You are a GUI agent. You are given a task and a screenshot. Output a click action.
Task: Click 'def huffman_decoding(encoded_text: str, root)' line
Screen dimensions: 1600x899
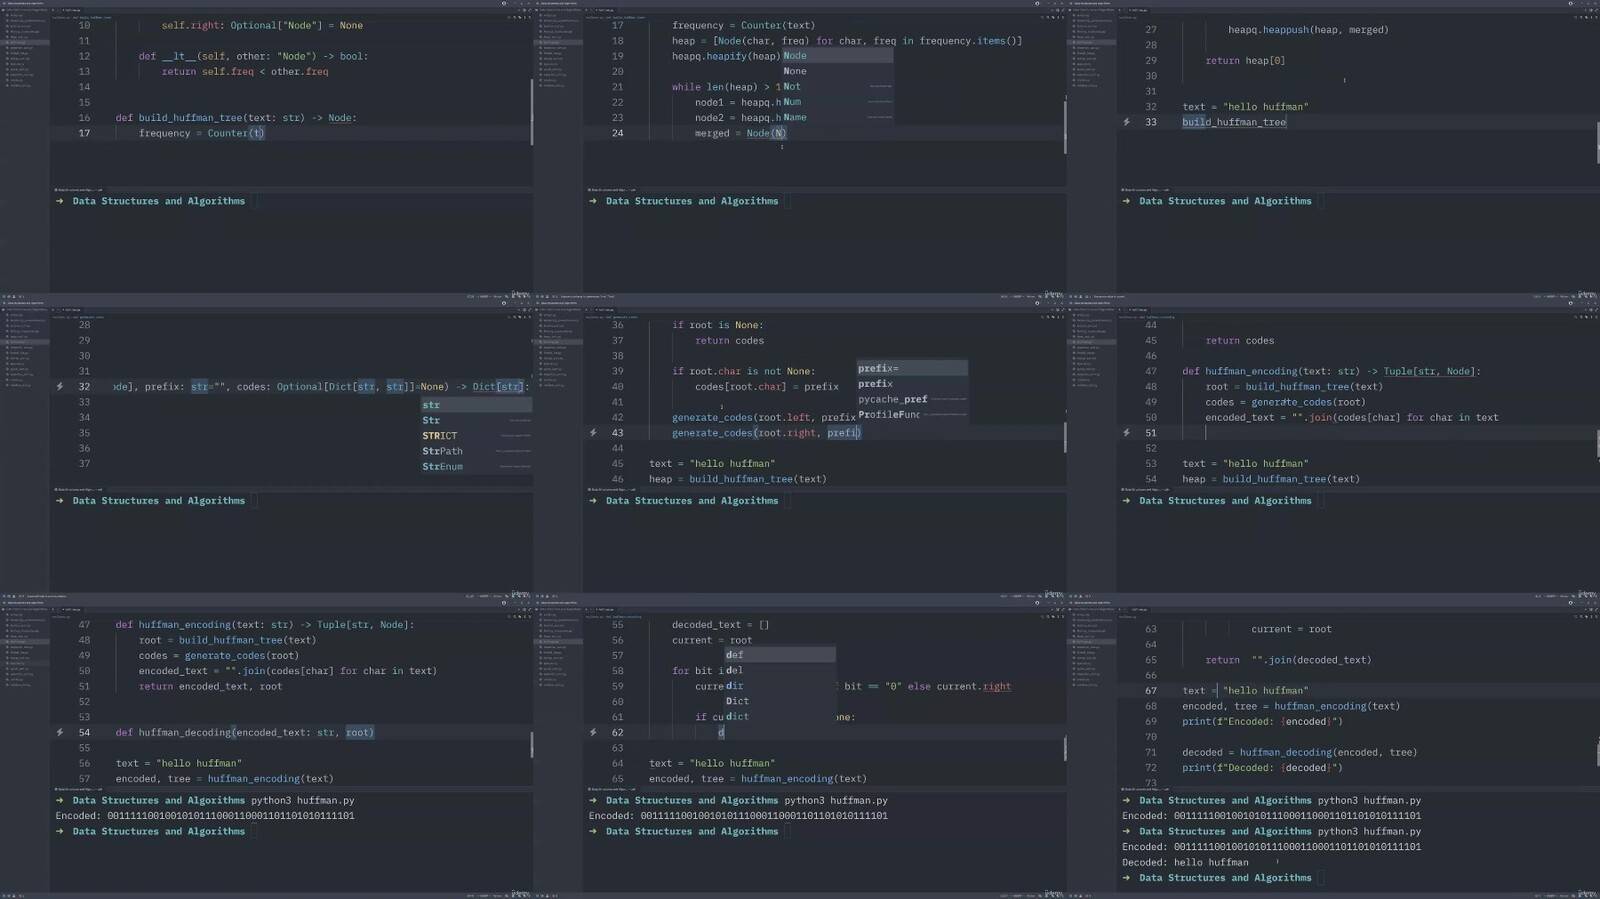244,732
